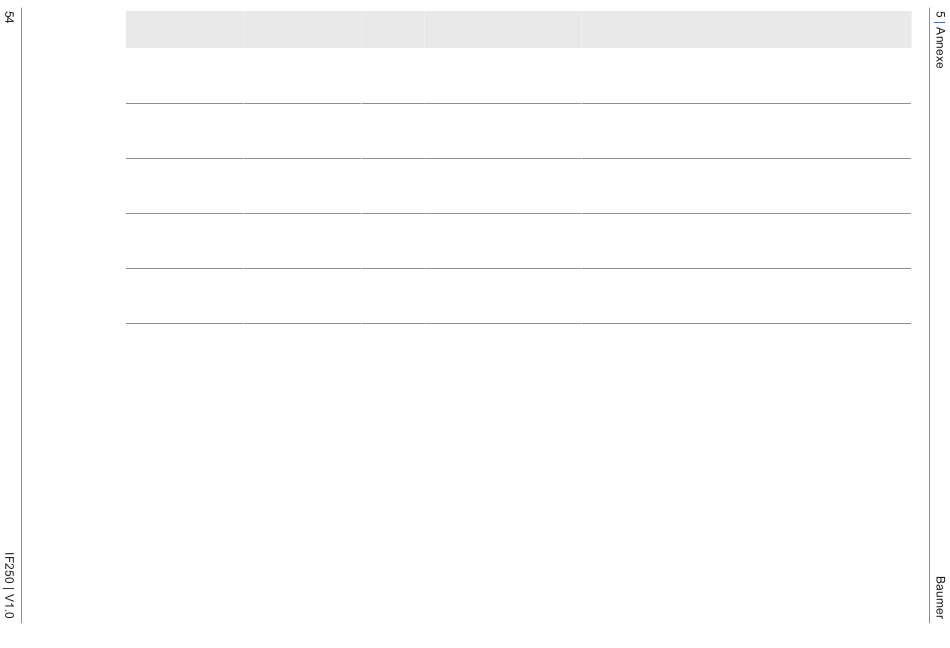950x648 pixels.
Task: Click fifth body row cell in widest column
Action: [746, 296]
